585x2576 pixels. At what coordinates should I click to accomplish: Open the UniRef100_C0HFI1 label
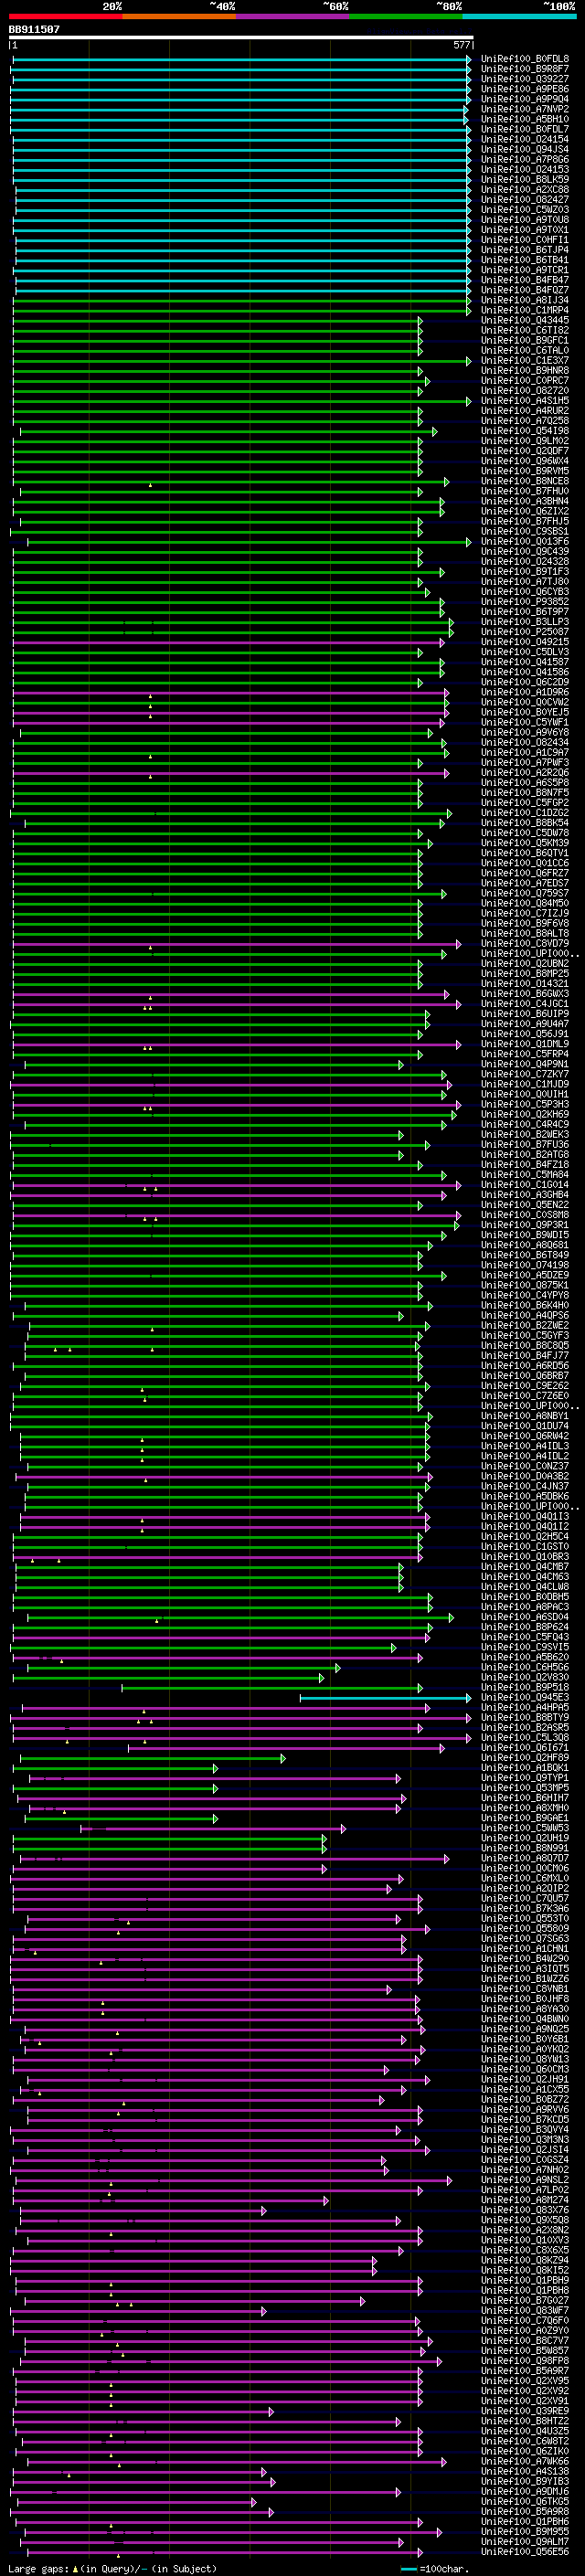pyautogui.click(x=524, y=240)
